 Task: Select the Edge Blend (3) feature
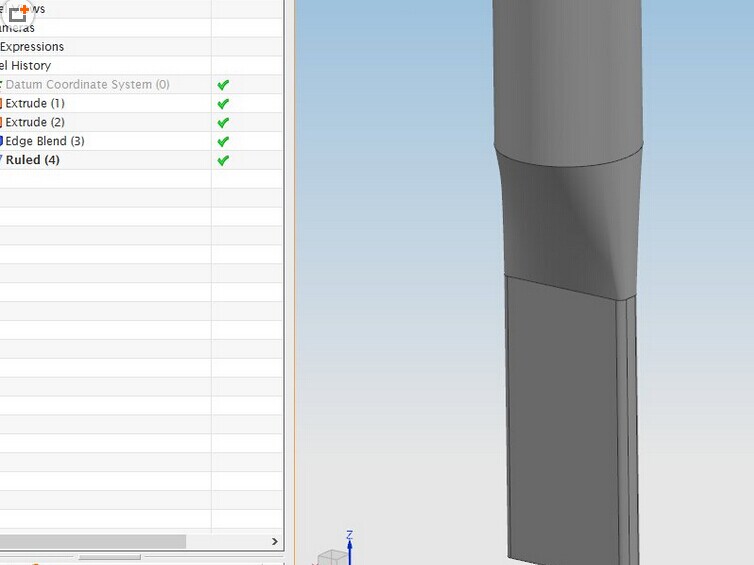pyautogui.click(x=45, y=142)
